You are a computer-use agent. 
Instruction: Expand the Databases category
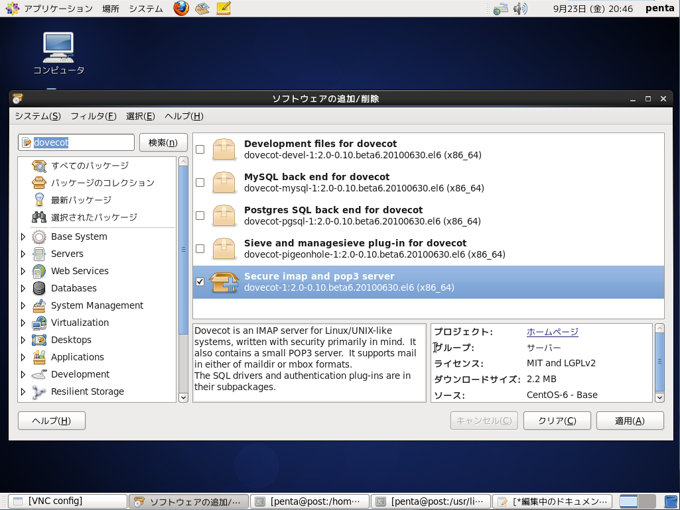23,288
